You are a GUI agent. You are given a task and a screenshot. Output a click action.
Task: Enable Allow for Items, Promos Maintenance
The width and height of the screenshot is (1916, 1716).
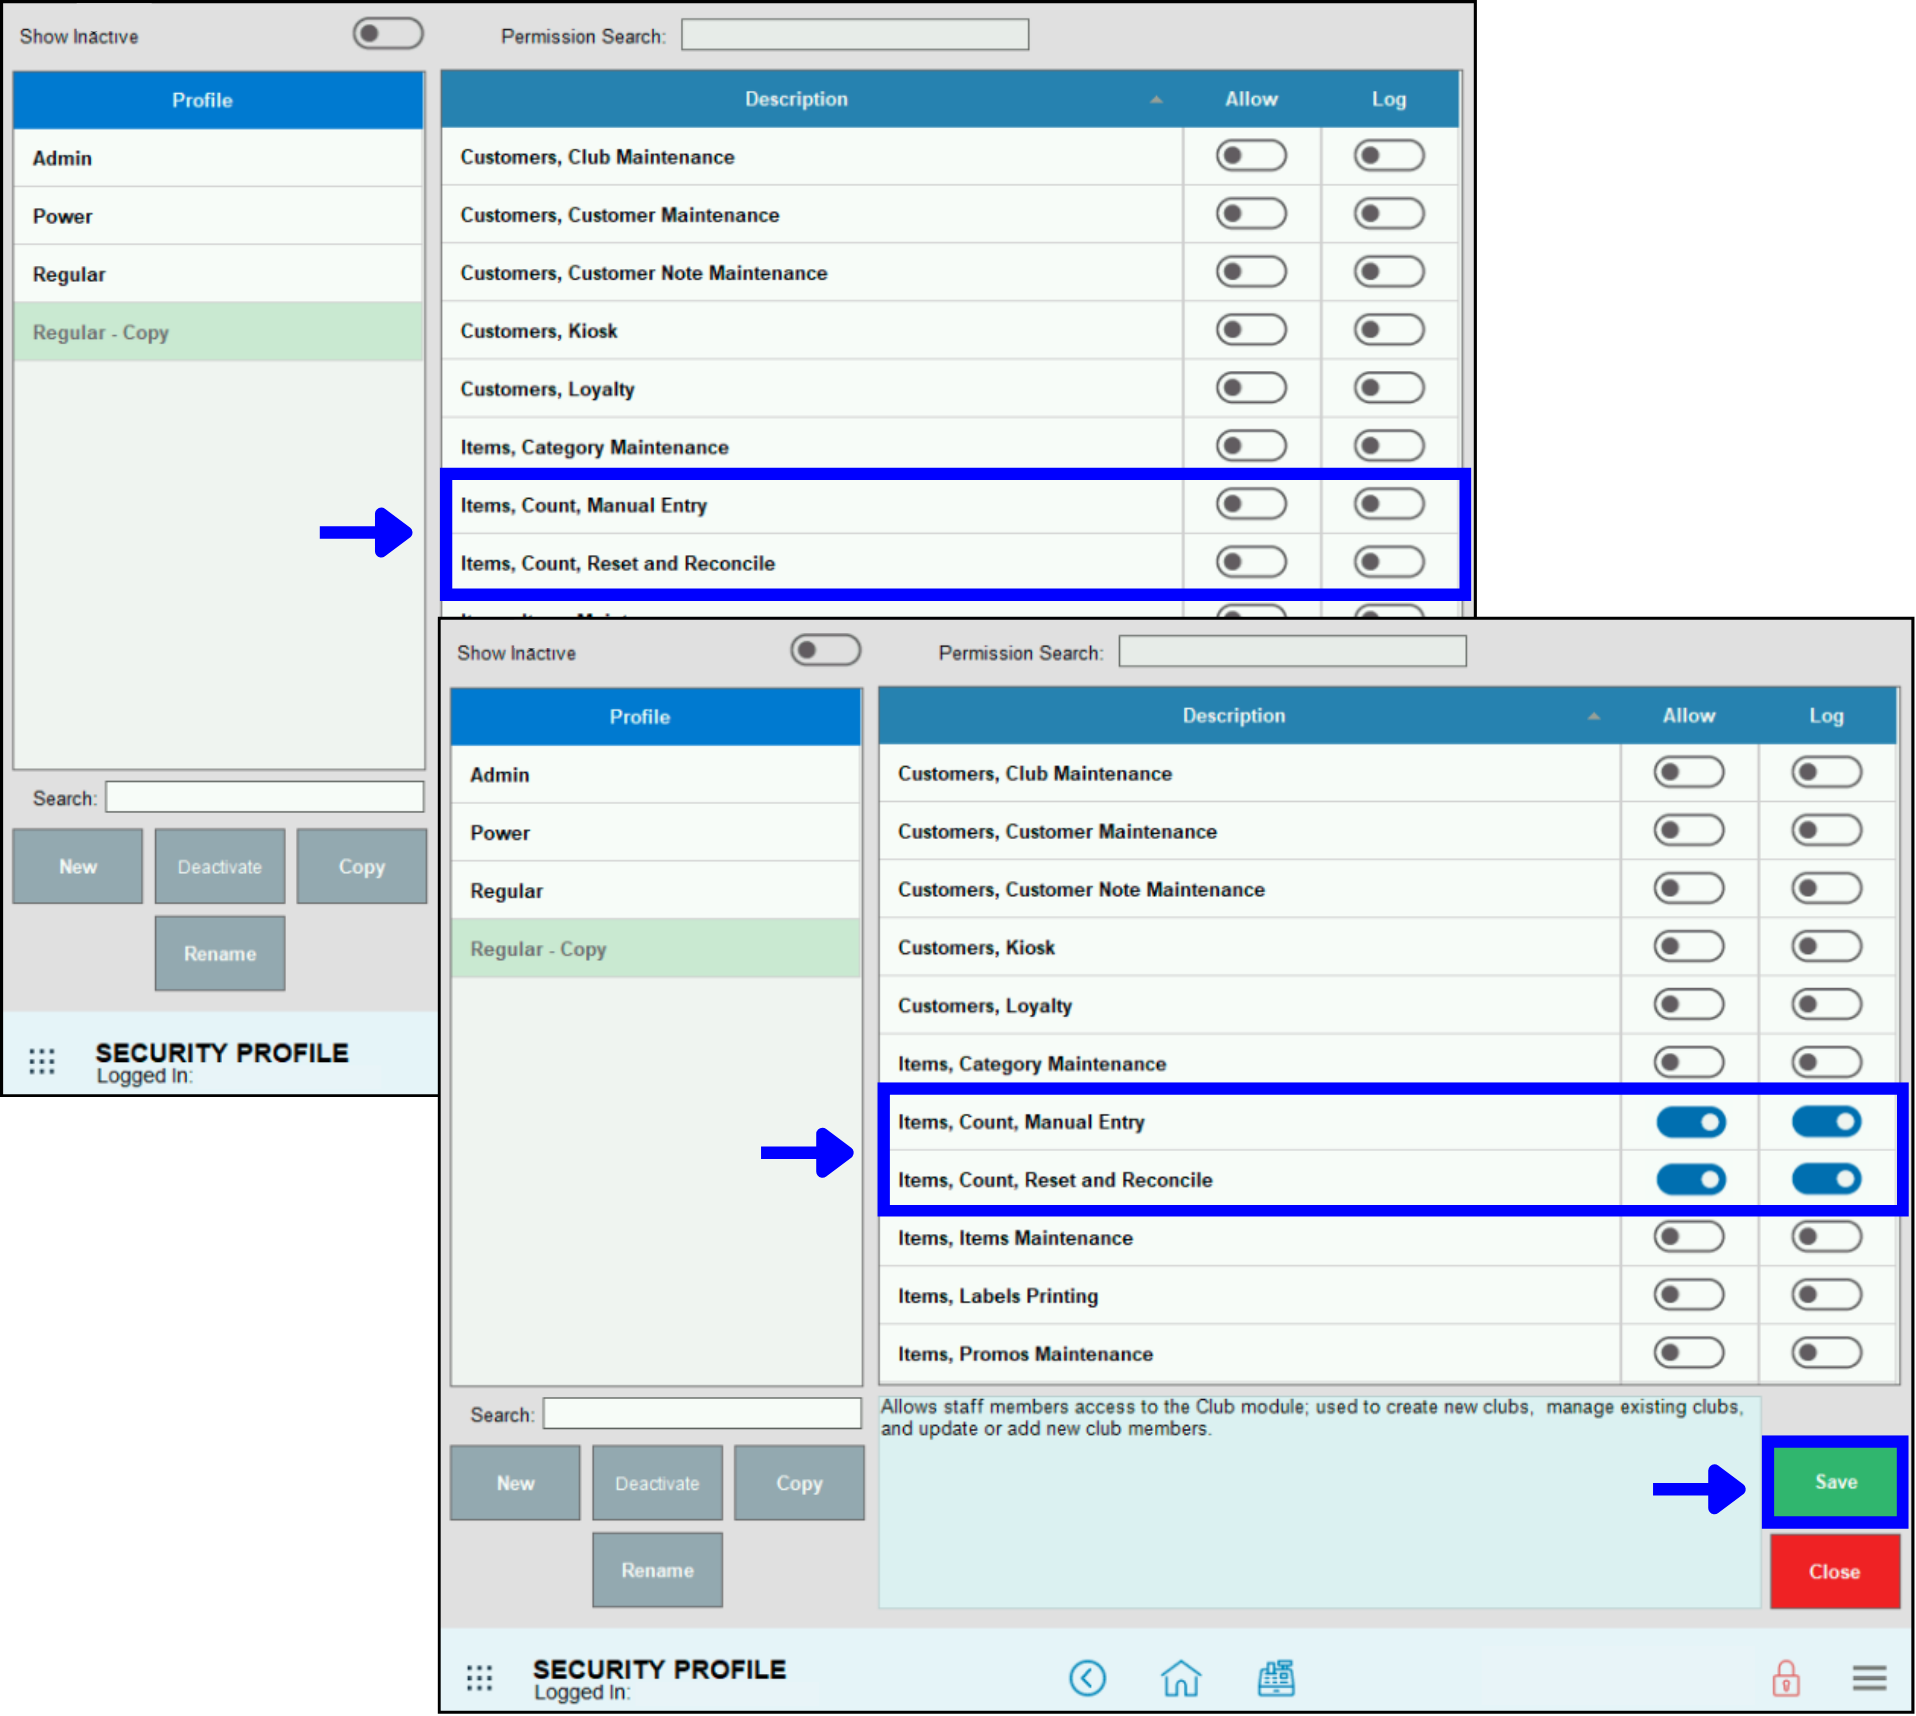point(1689,1353)
